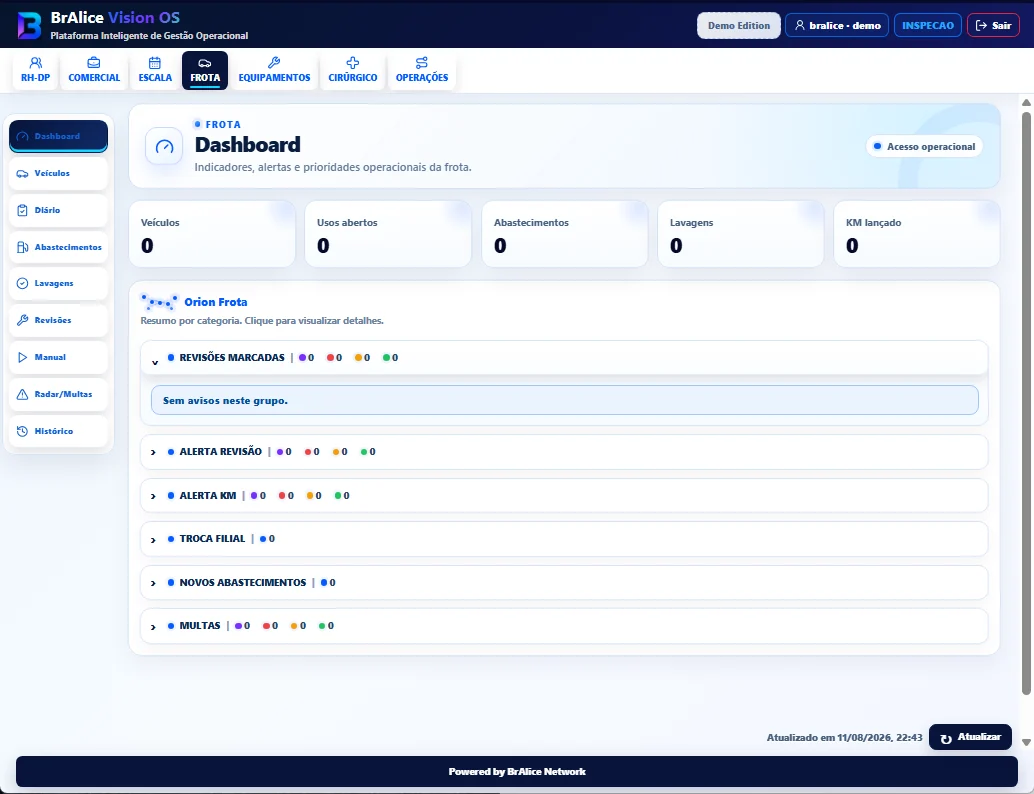Click the BrAlice logo icon
The height and width of the screenshot is (794, 1034).
pos(29,25)
